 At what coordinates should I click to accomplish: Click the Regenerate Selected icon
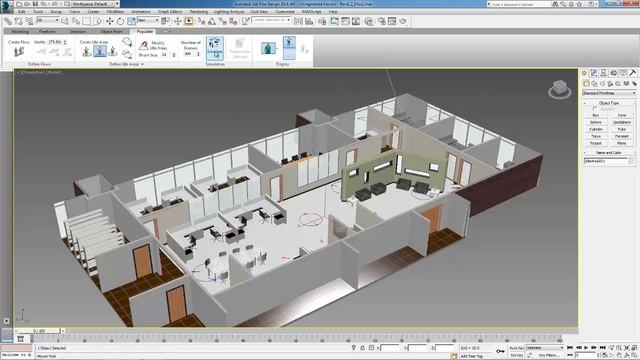(x=240, y=48)
